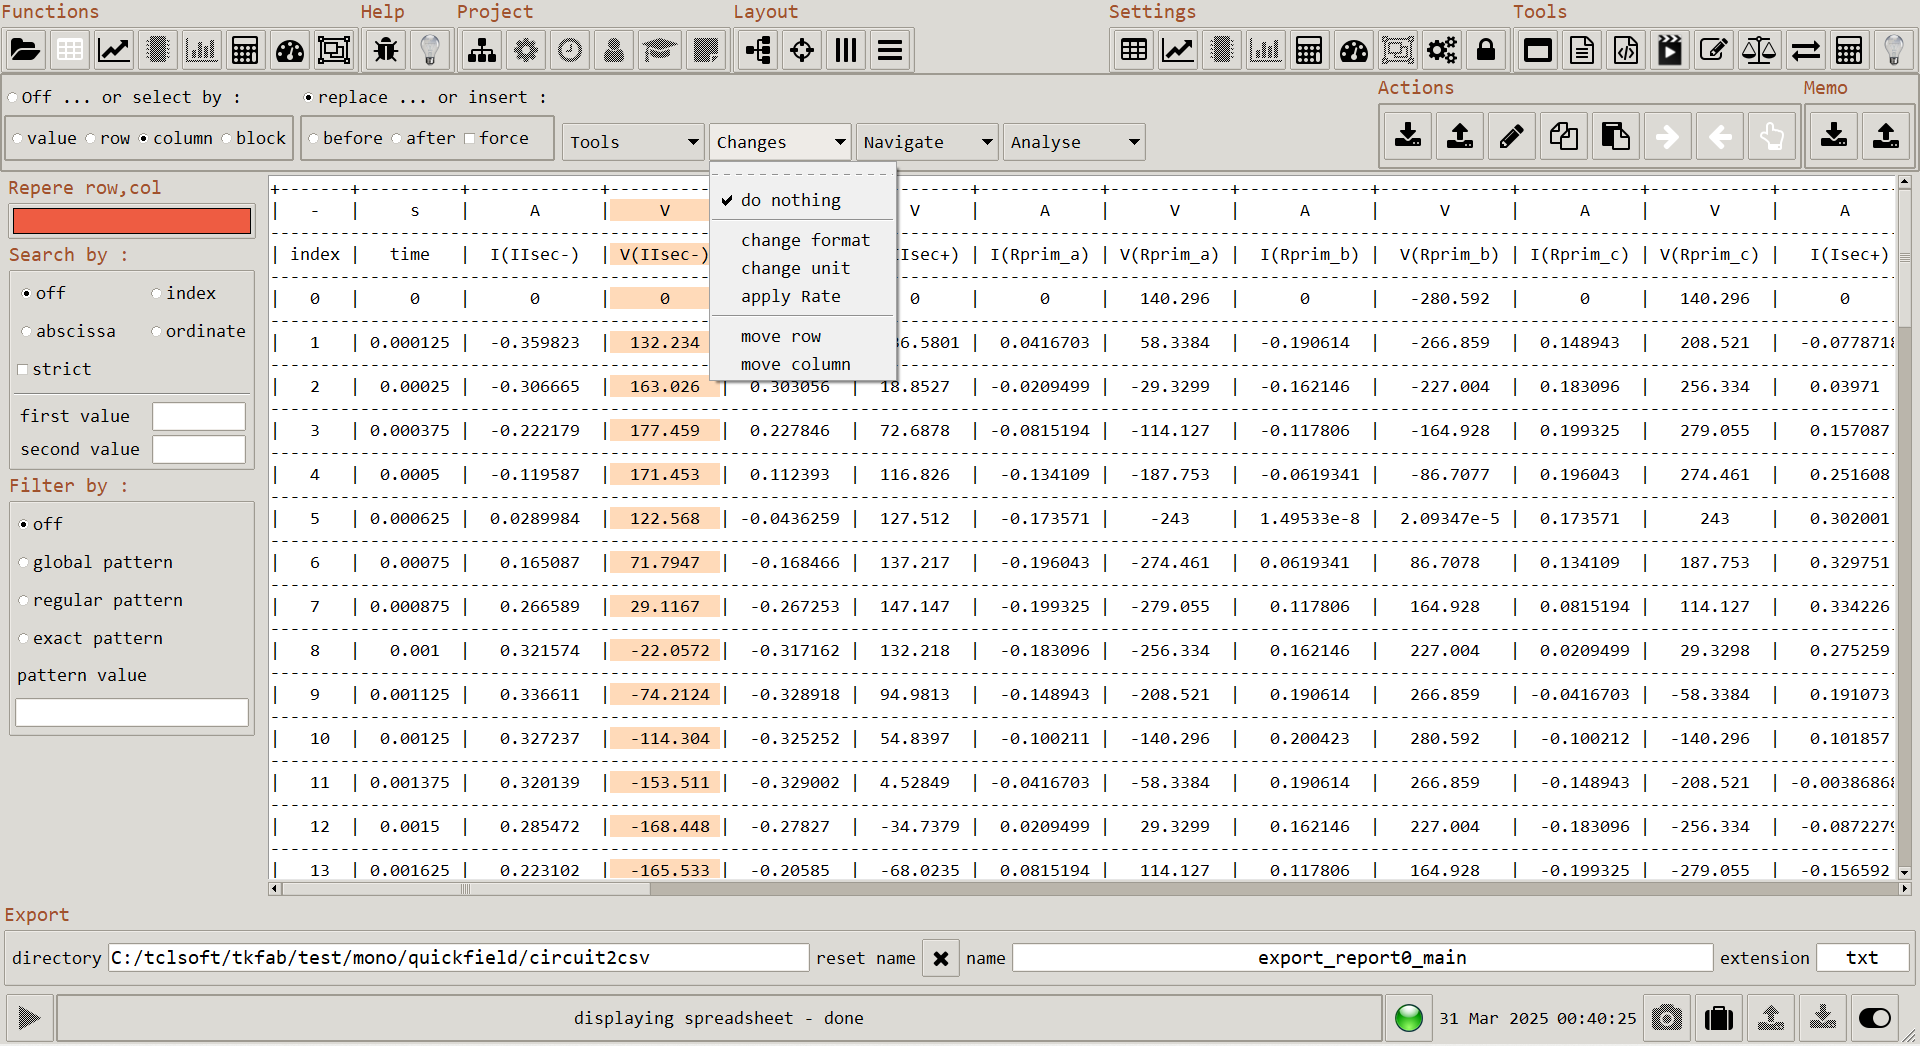Open calculator in the Functions toolbar
This screenshot has height=1046, width=1920.
click(245, 50)
